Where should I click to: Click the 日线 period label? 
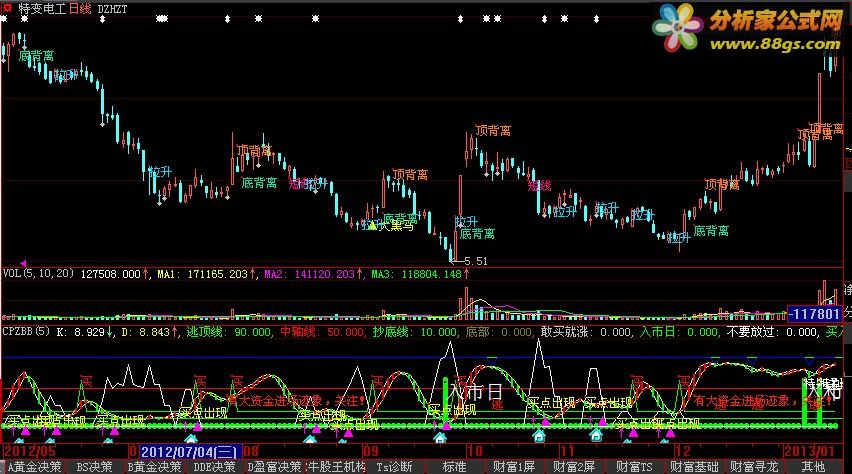pyautogui.click(x=80, y=9)
